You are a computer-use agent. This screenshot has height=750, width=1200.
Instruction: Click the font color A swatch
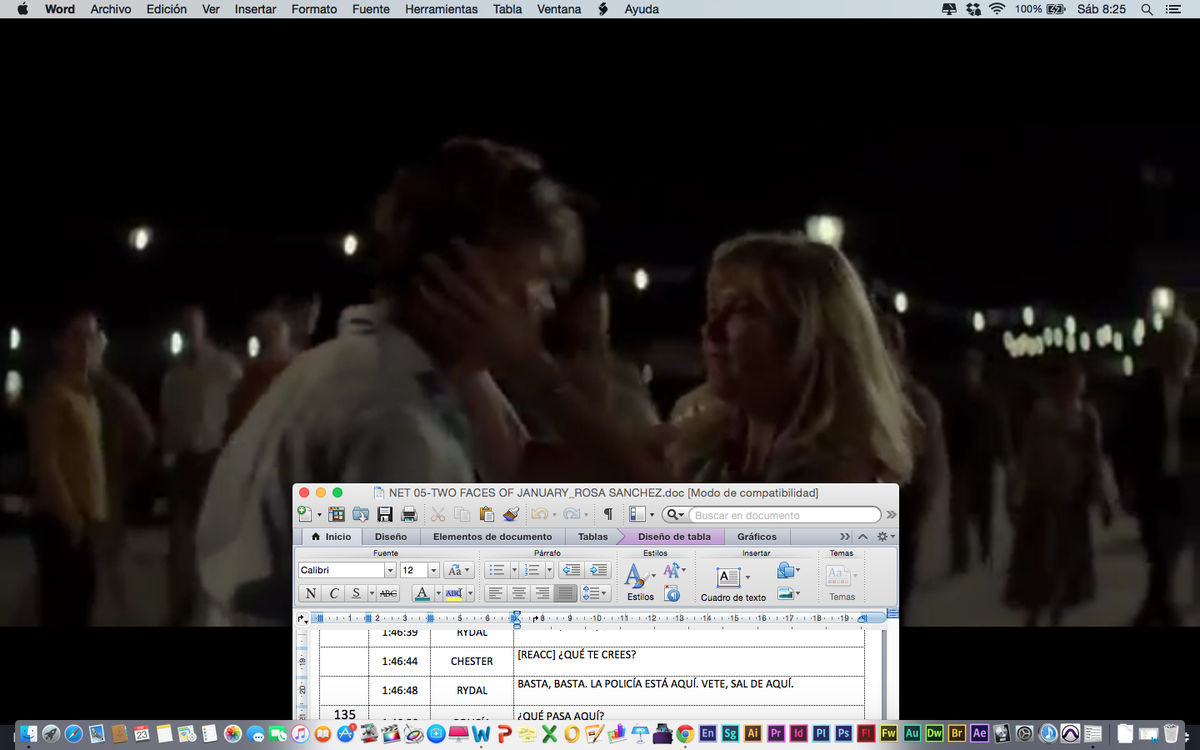point(421,593)
